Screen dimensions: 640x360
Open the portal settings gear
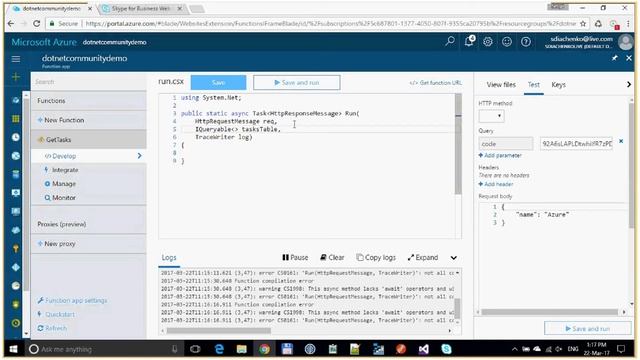click(488, 41)
